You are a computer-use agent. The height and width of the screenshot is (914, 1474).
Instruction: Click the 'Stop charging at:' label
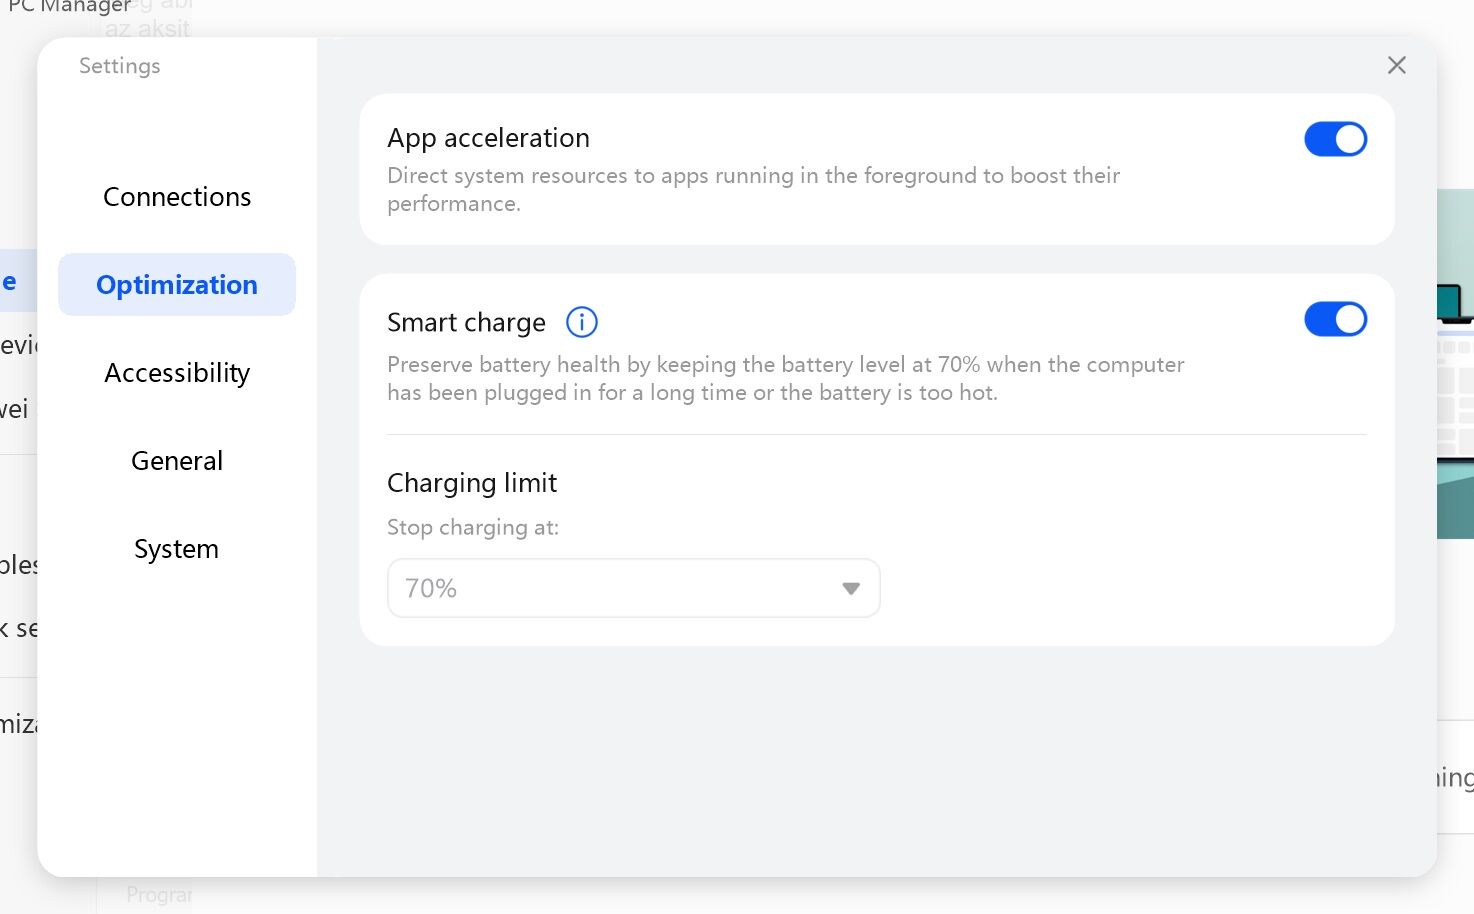point(472,527)
